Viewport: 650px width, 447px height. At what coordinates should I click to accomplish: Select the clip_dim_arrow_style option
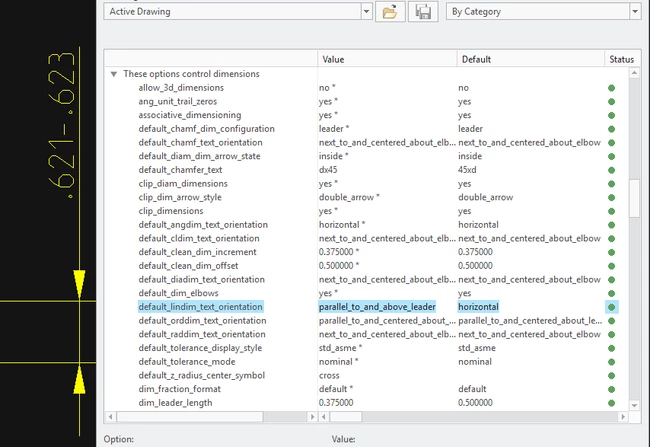180,197
